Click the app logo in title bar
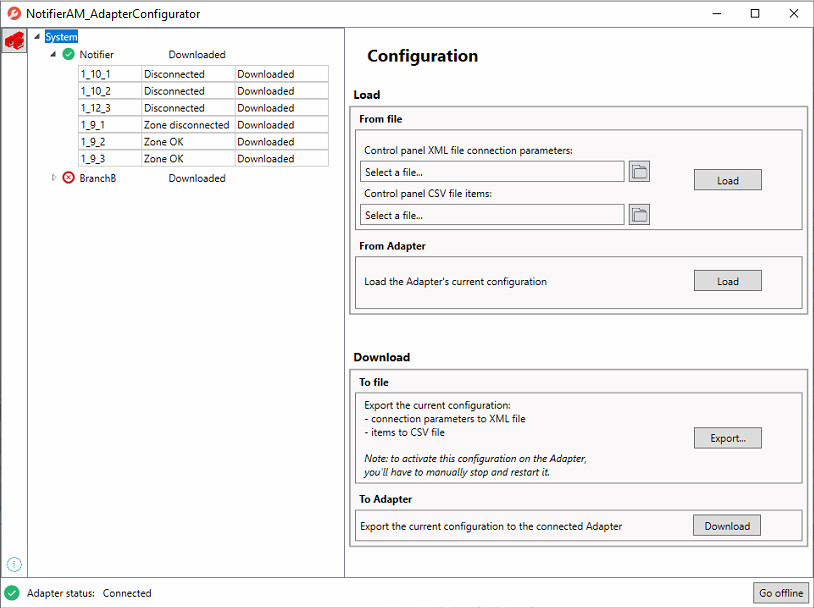 (13, 14)
